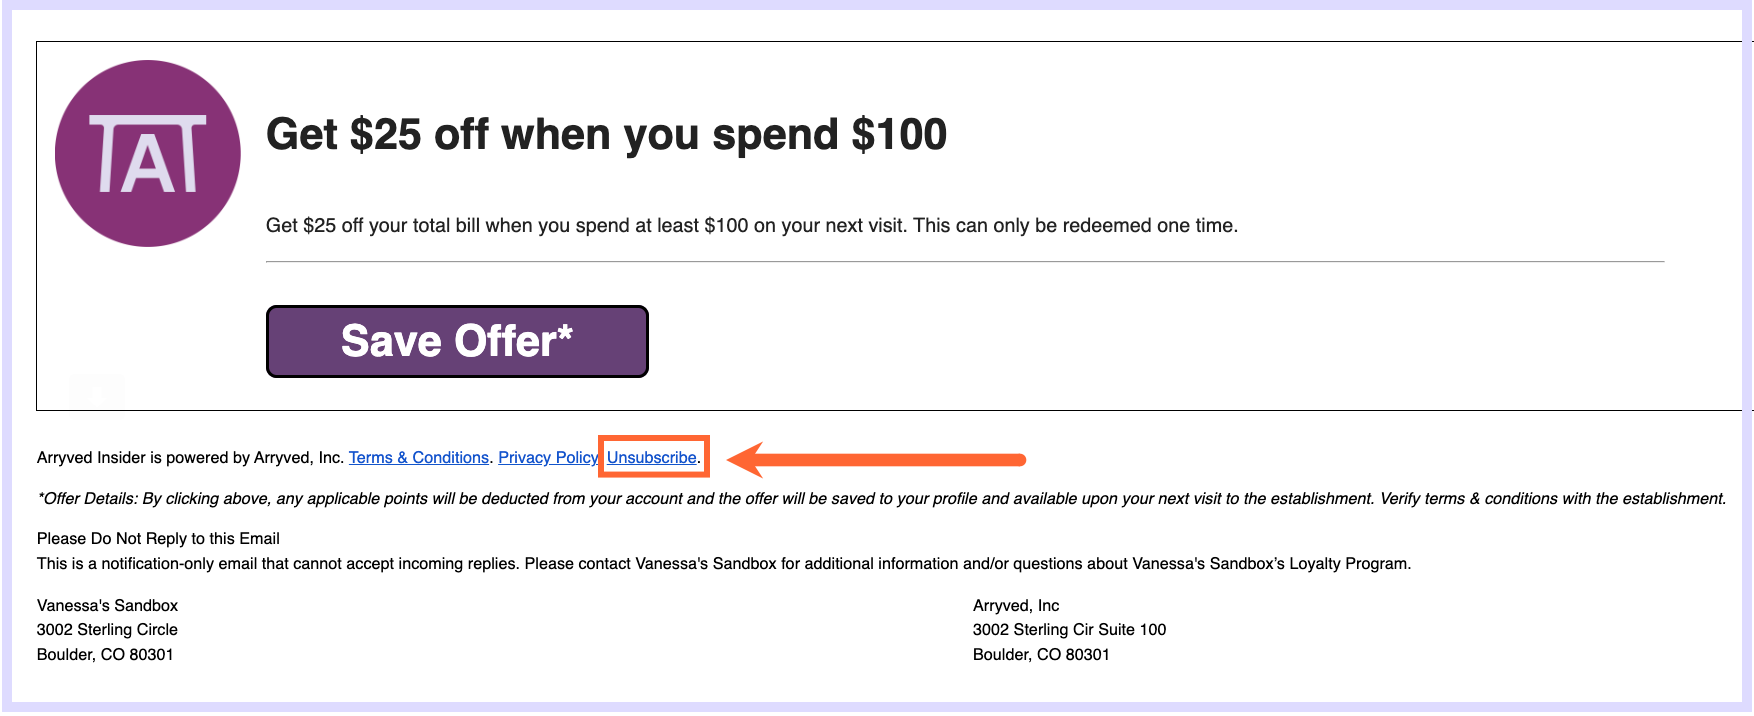This screenshot has width=1754, height=716.
Task: Open the Terms & Conditions link
Action: [x=419, y=457]
